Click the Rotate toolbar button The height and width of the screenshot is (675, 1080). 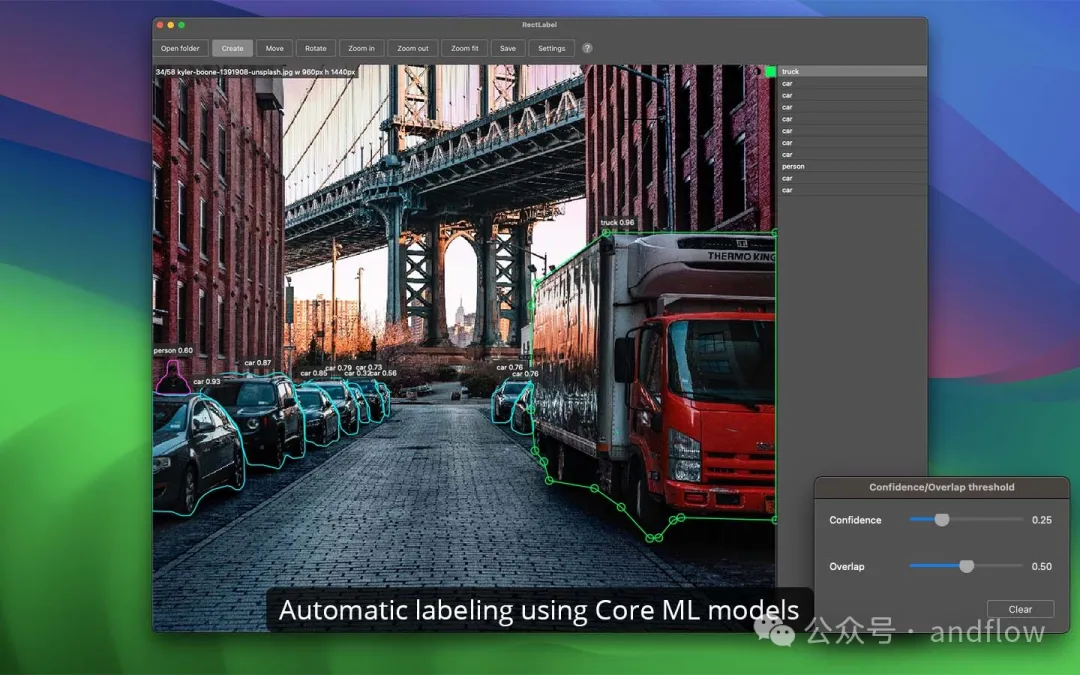(316, 48)
